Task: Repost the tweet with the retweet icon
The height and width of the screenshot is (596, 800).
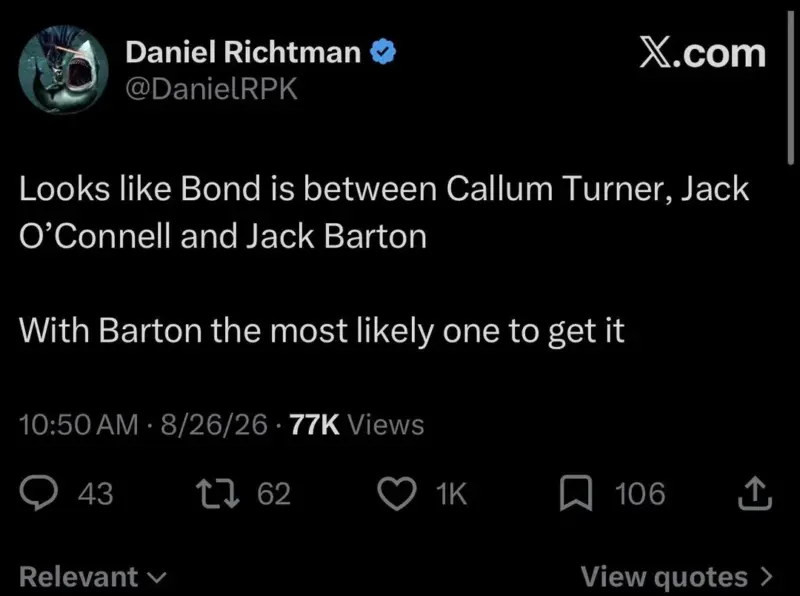Action: click(218, 493)
